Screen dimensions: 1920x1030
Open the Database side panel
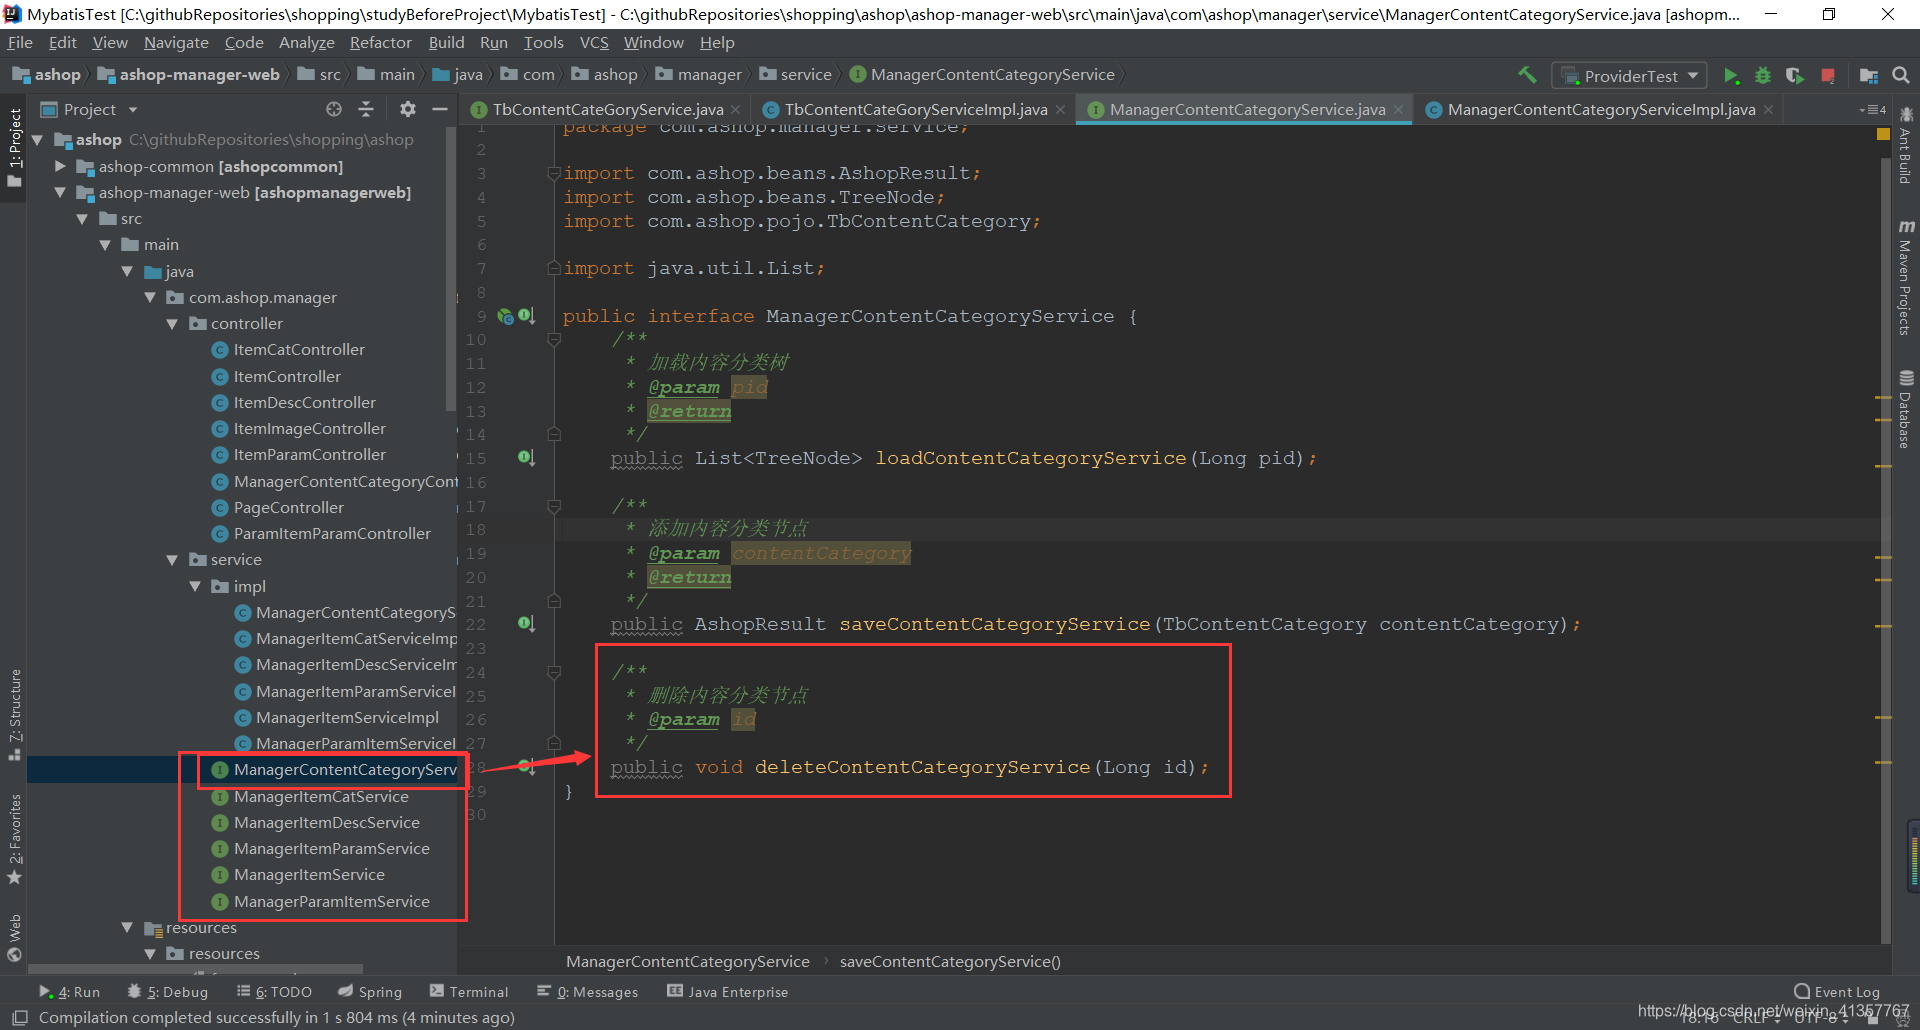tap(1906, 409)
